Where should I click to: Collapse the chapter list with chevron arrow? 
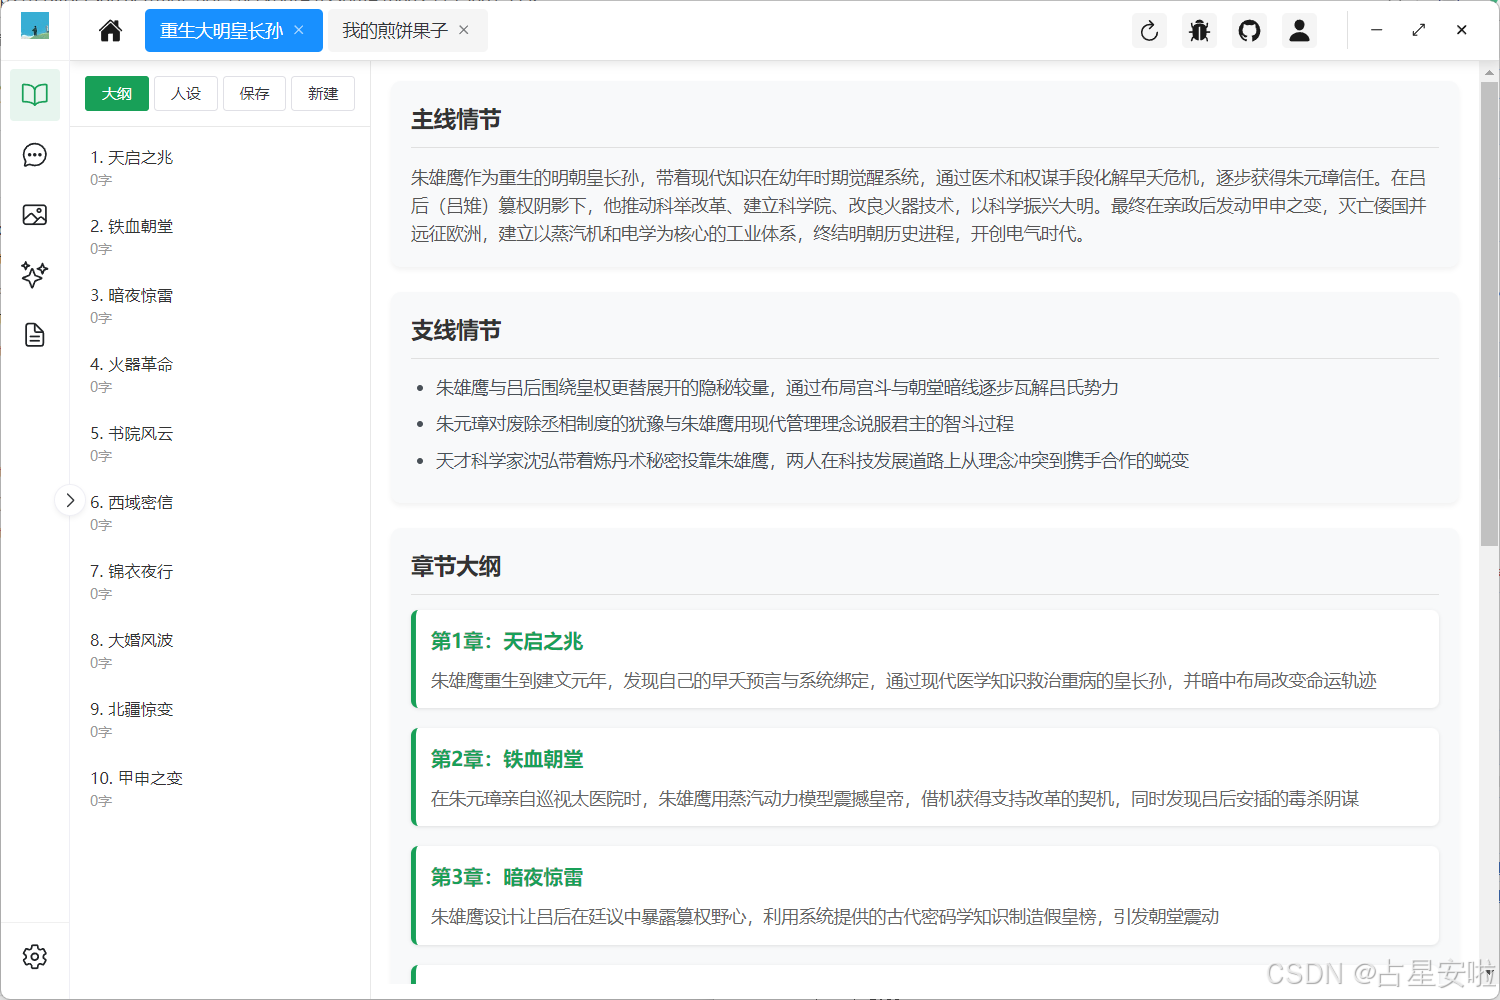coord(70,500)
